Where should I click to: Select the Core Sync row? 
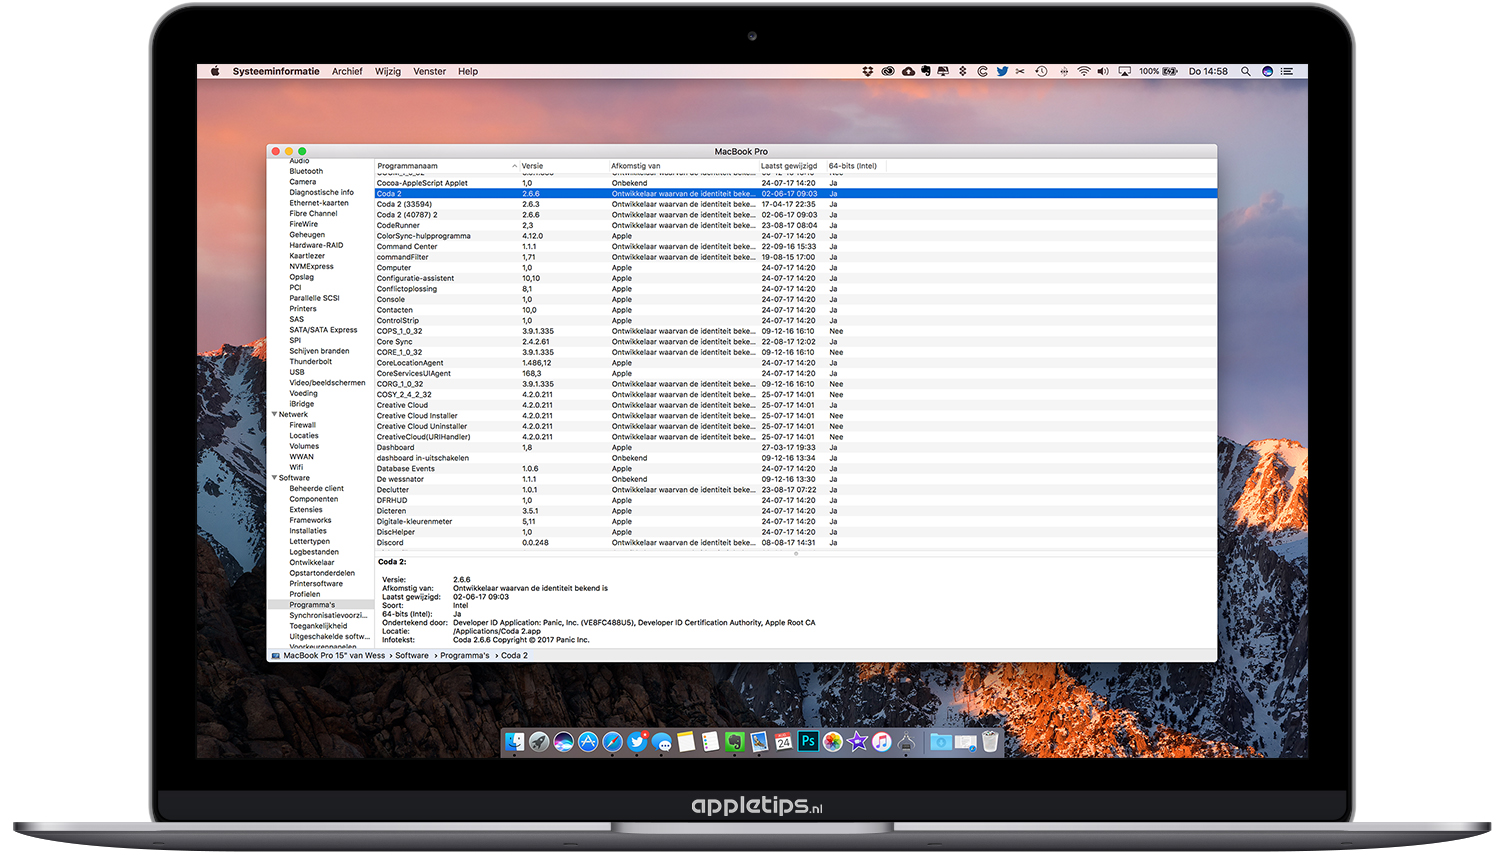pyautogui.click(x=796, y=342)
